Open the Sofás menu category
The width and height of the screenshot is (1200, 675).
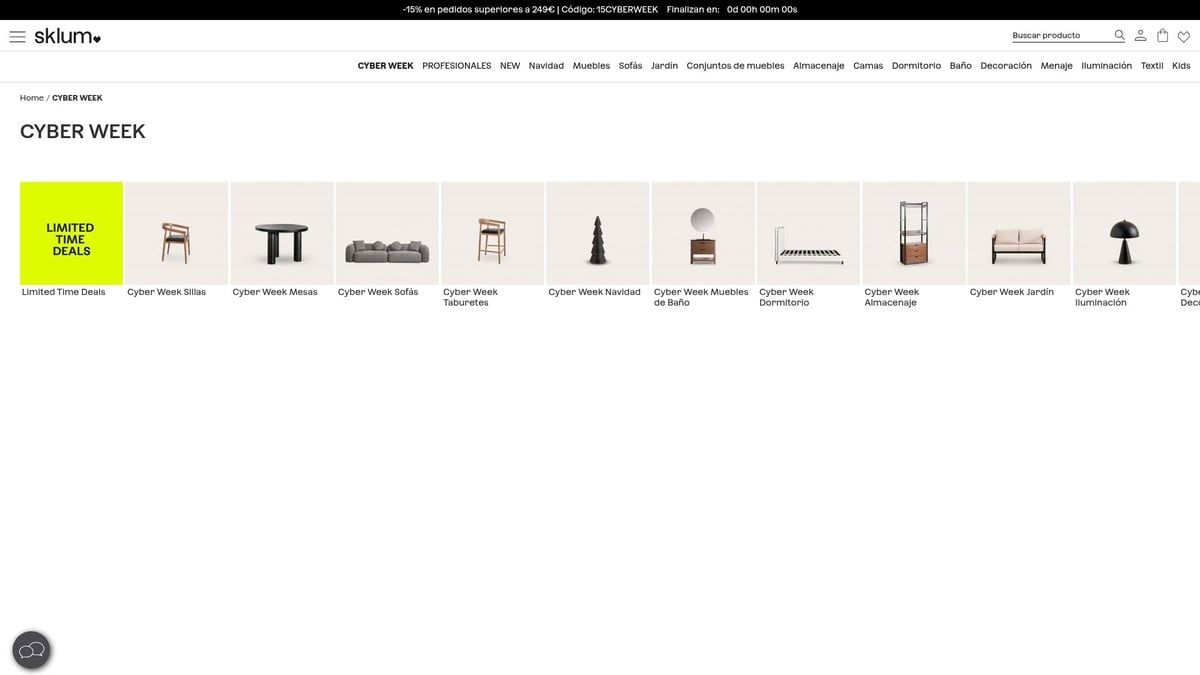point(630,66)
